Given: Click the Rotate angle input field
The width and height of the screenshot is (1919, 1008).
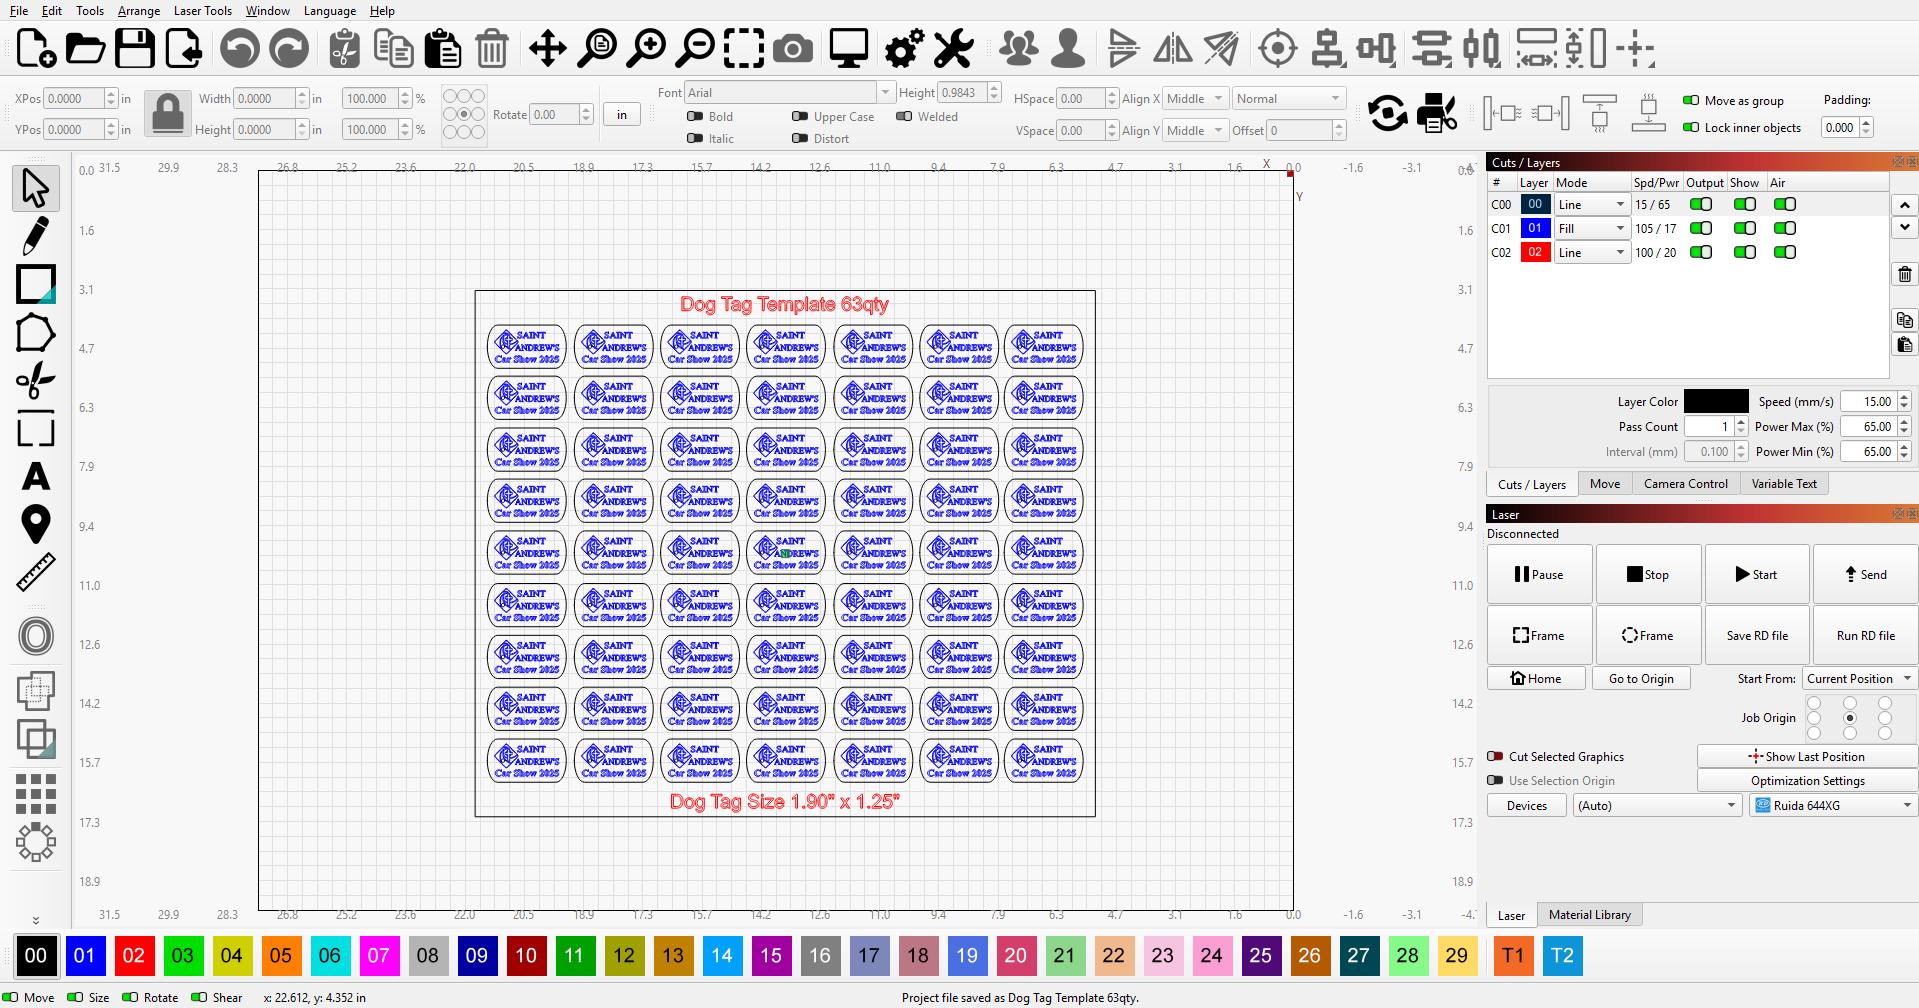Looking at the screenshot, I should 554,114.
